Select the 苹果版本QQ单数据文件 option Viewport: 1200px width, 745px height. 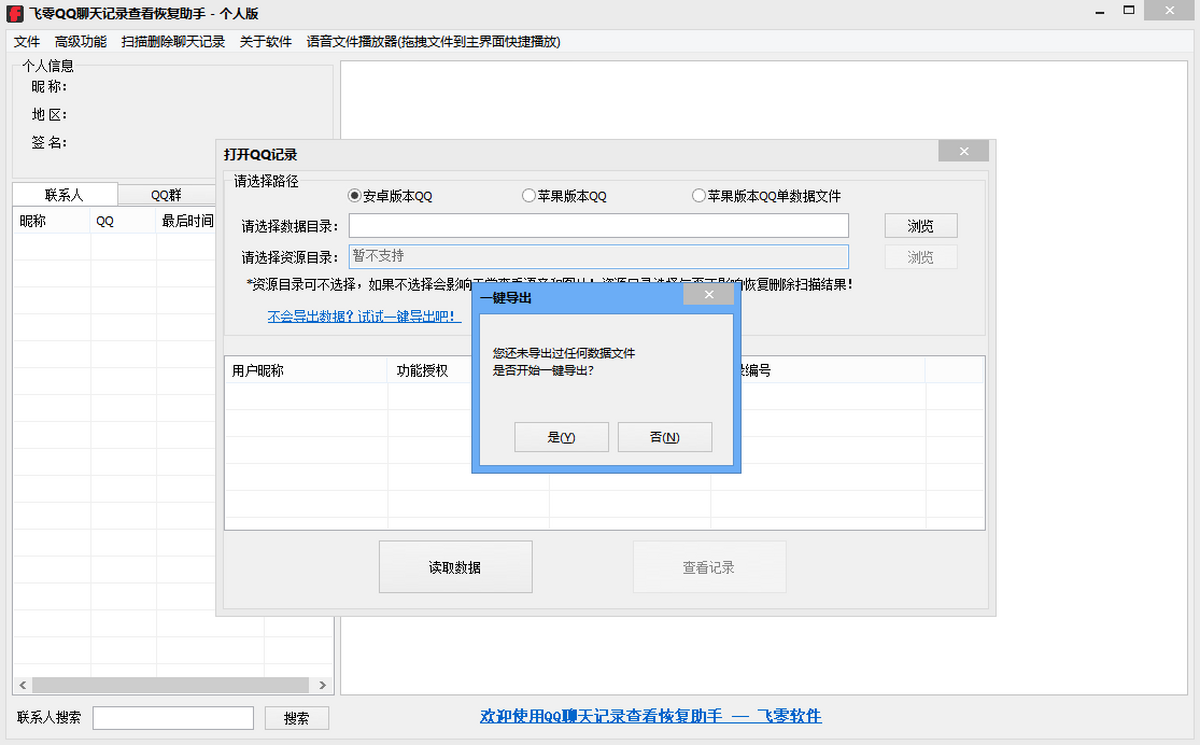767,196
